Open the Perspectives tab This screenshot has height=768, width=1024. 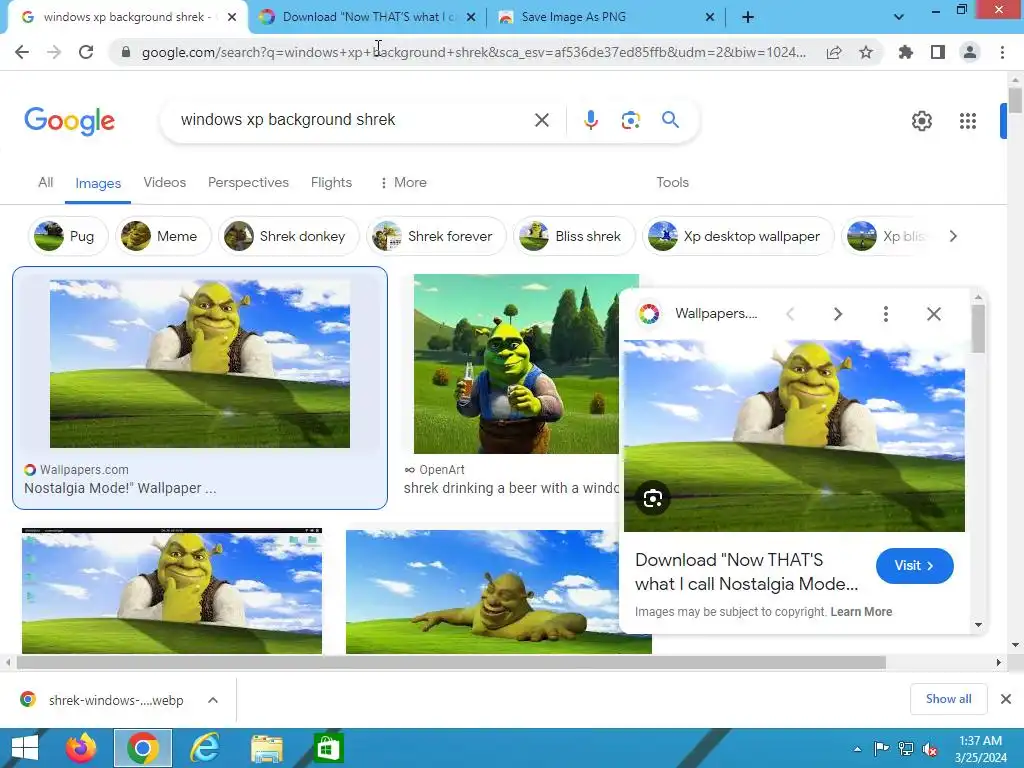click(248, 182)
